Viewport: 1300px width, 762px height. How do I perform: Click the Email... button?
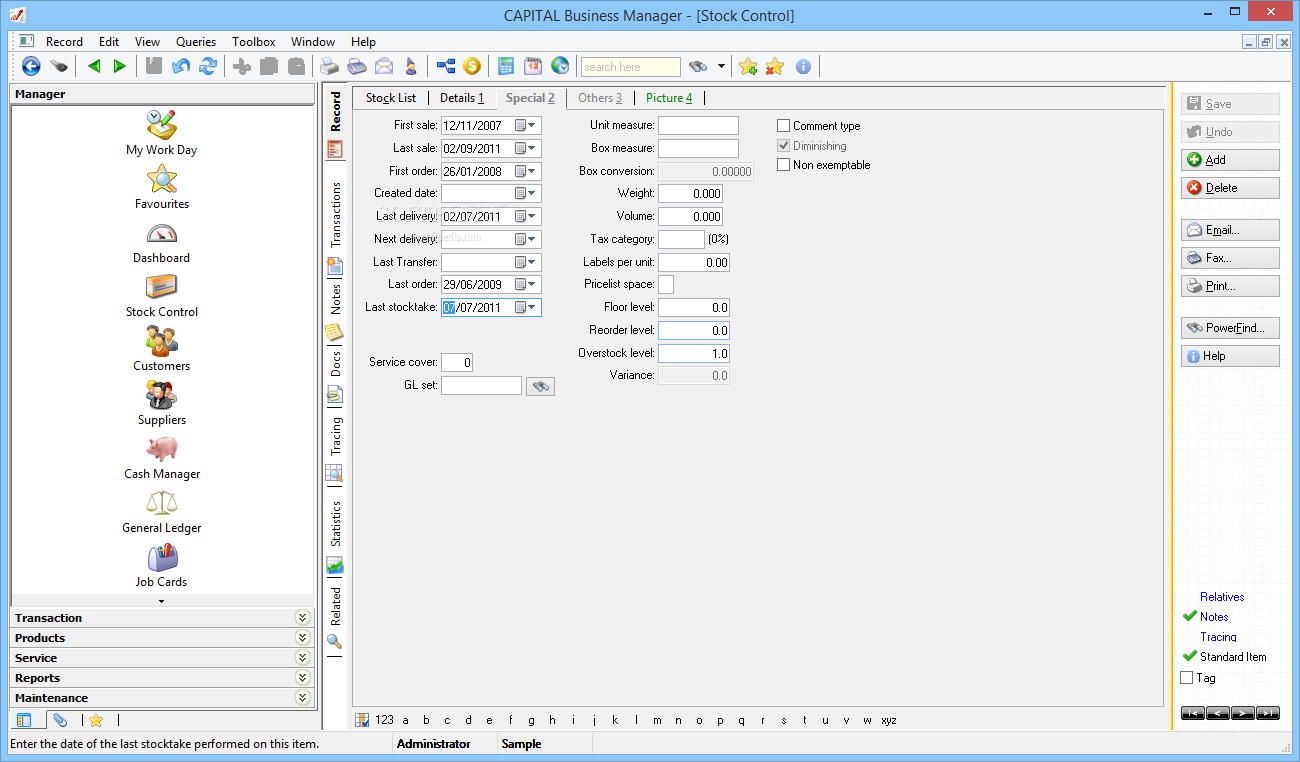[1230, 230]
